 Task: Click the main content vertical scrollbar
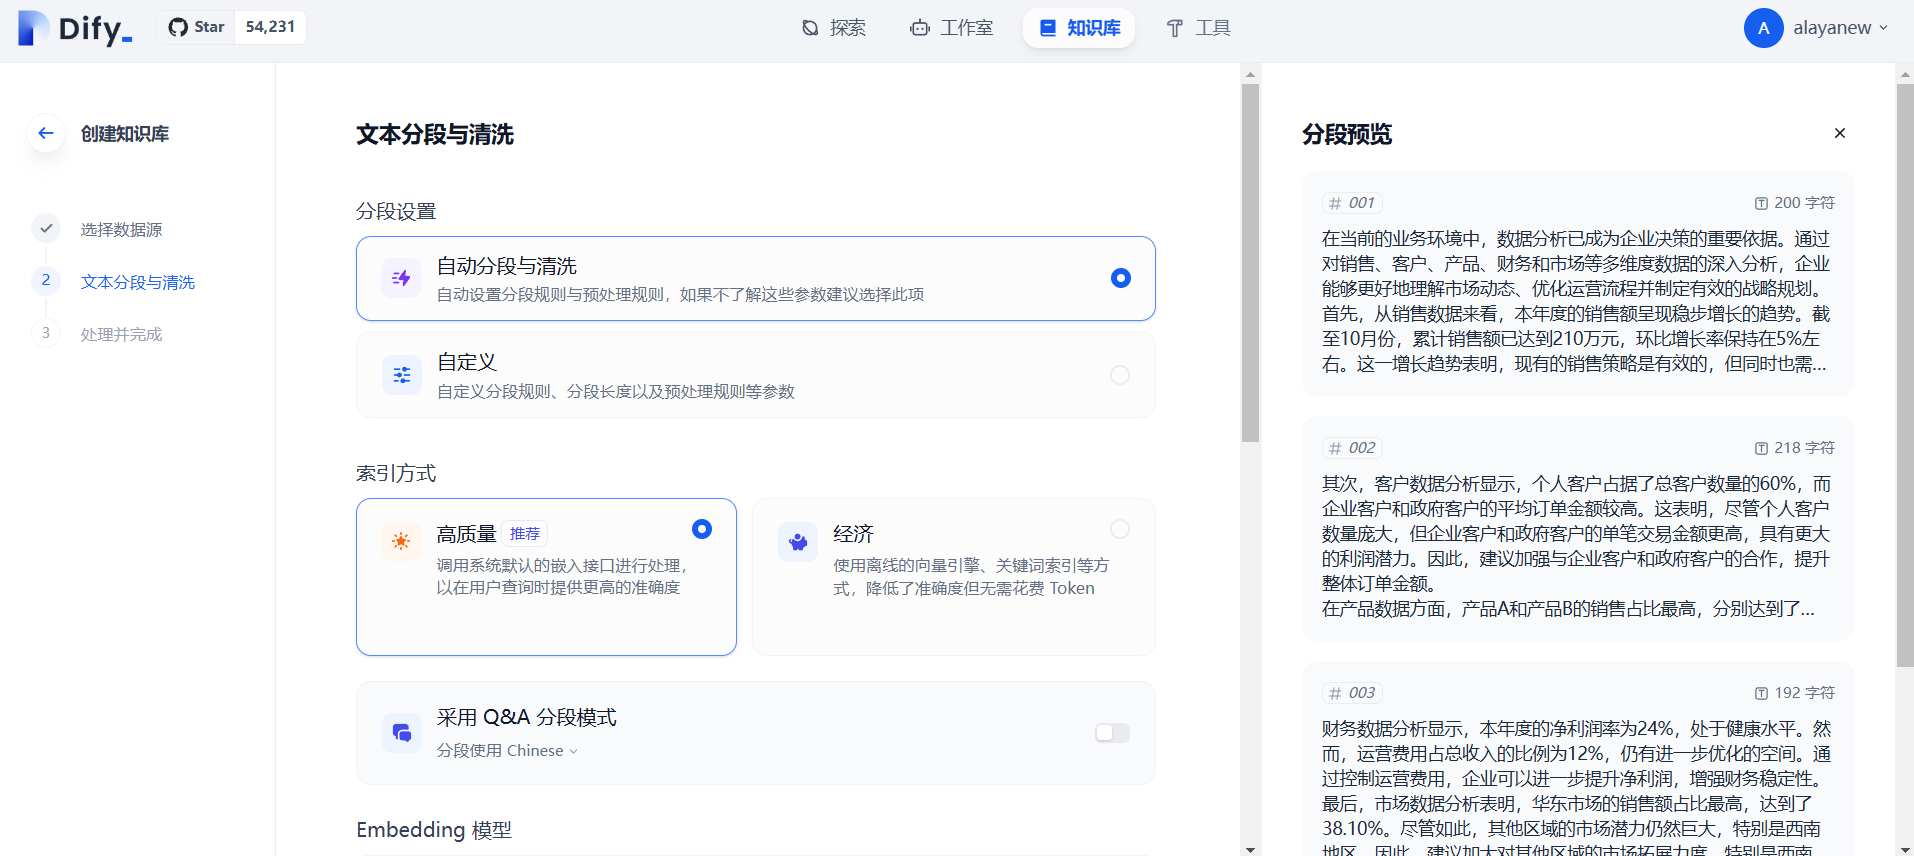[1250, 263]
